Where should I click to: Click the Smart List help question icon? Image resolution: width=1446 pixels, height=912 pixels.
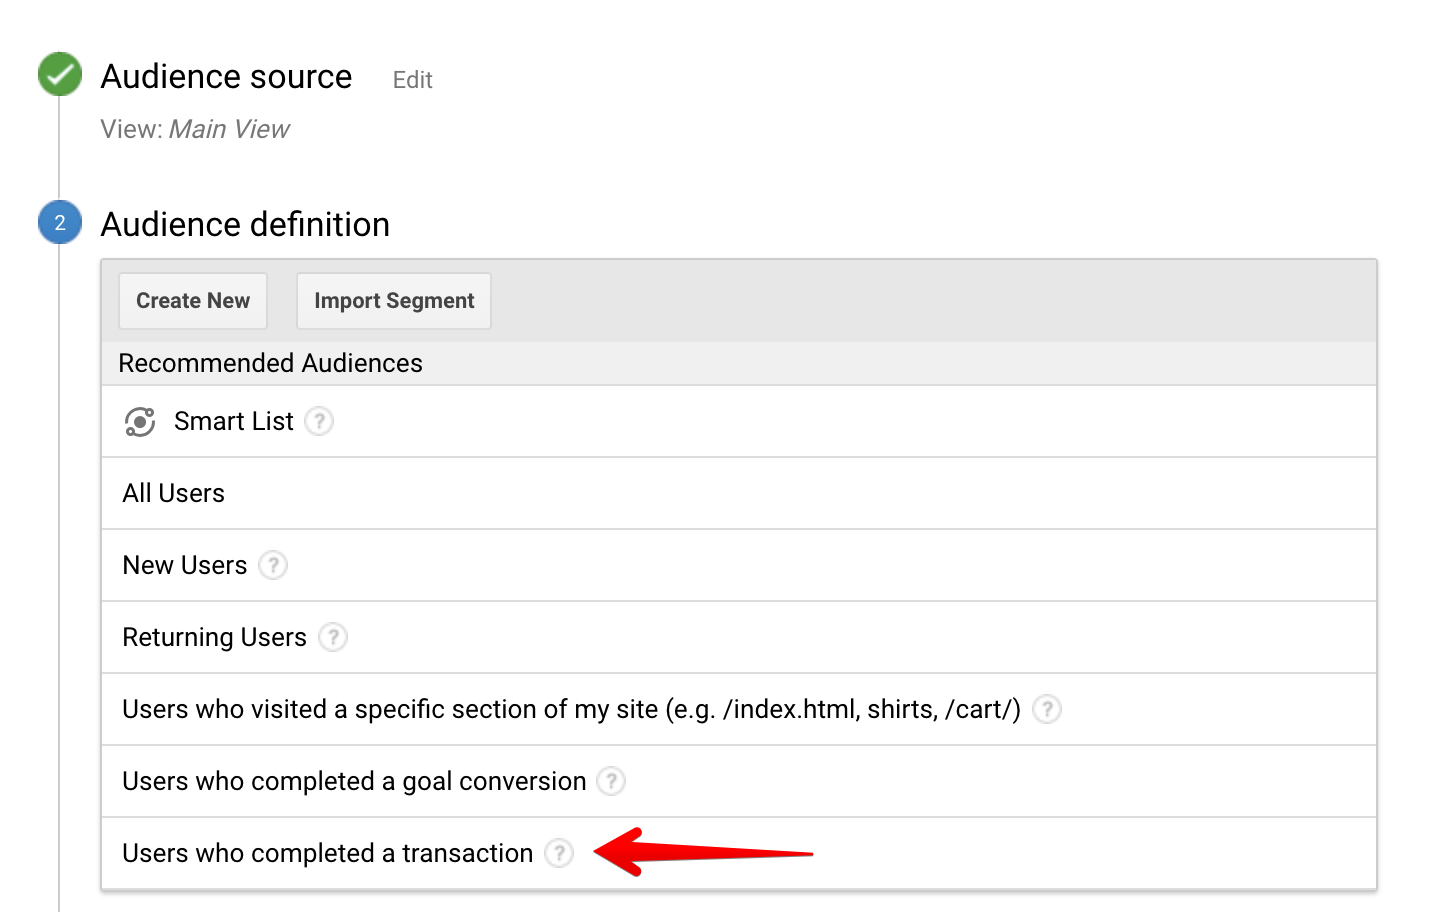click(319, 421)
